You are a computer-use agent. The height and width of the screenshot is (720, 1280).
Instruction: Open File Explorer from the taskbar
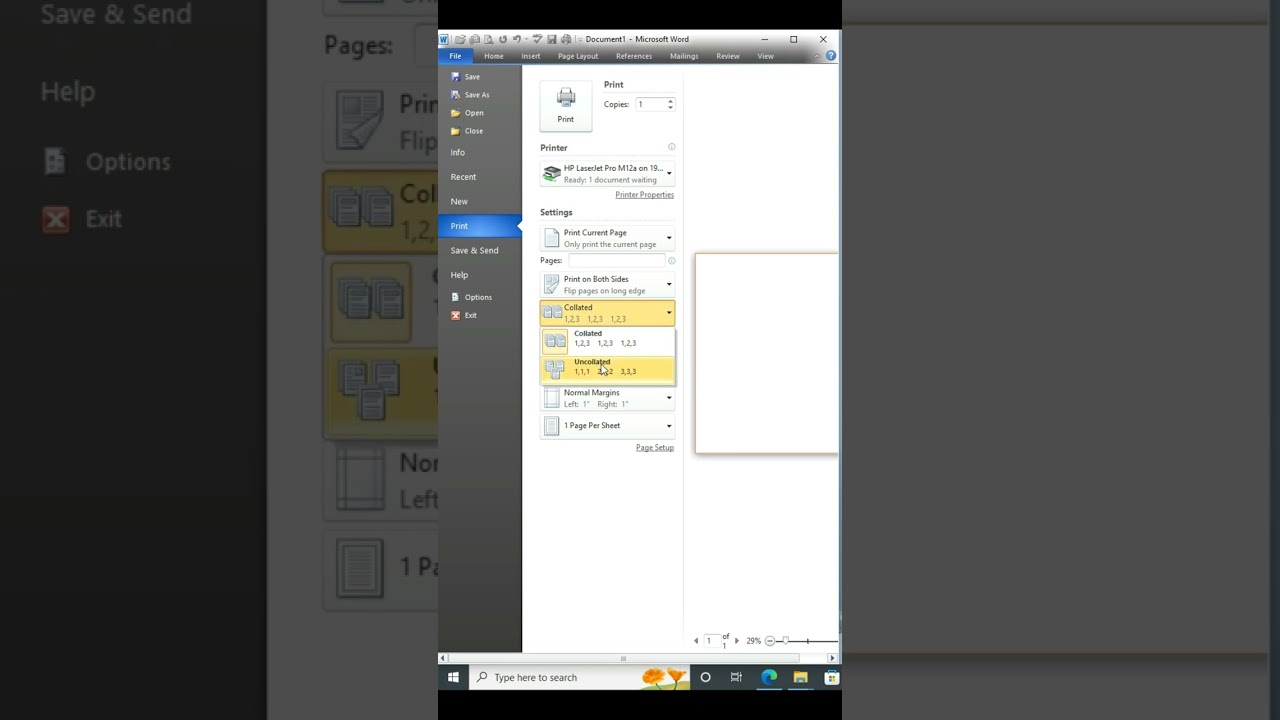pyautogui.click(x=800, y=677)
